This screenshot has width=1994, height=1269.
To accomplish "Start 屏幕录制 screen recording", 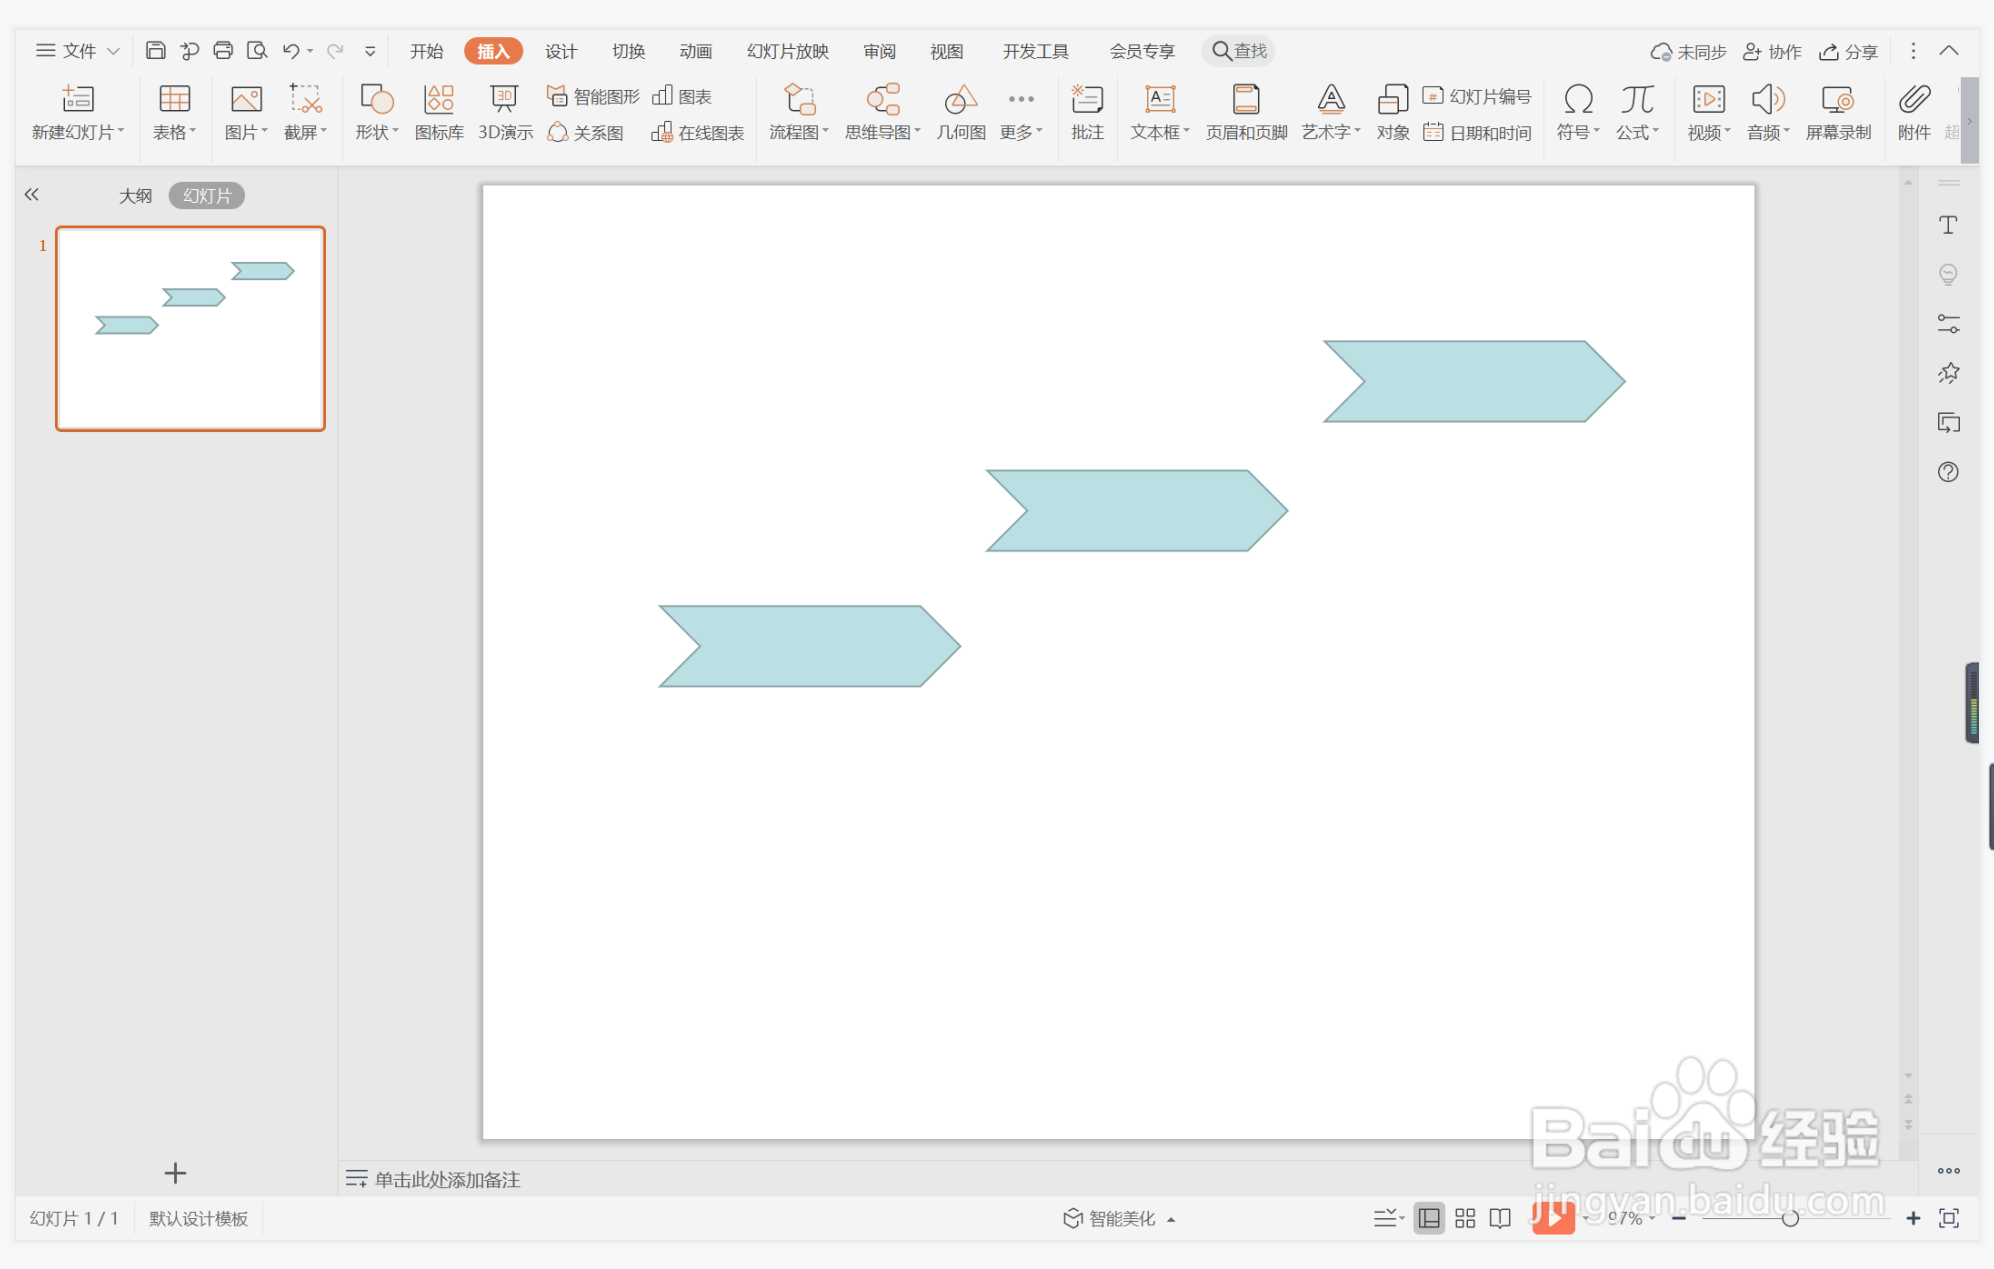I will (1838, 112).
